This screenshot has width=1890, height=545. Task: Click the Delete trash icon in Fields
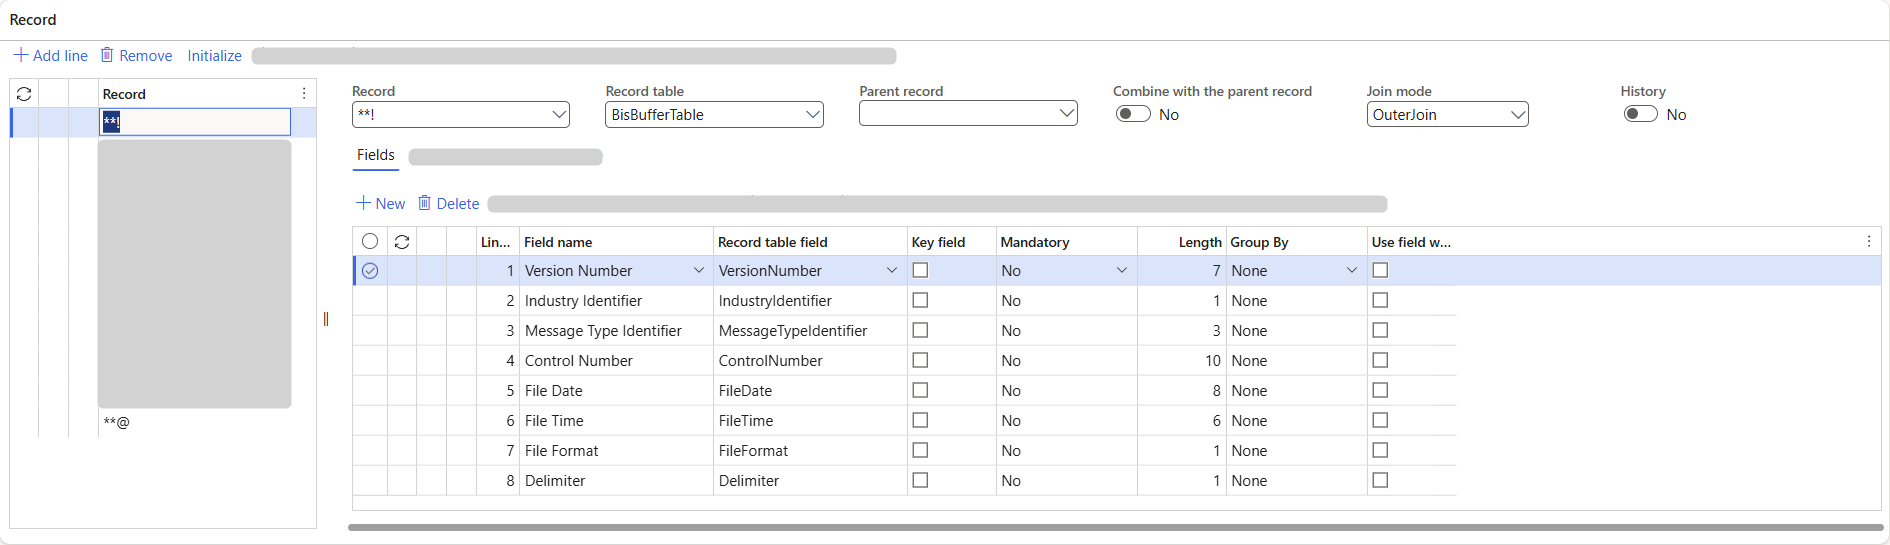pyautogui.click(x=424, y=203)
